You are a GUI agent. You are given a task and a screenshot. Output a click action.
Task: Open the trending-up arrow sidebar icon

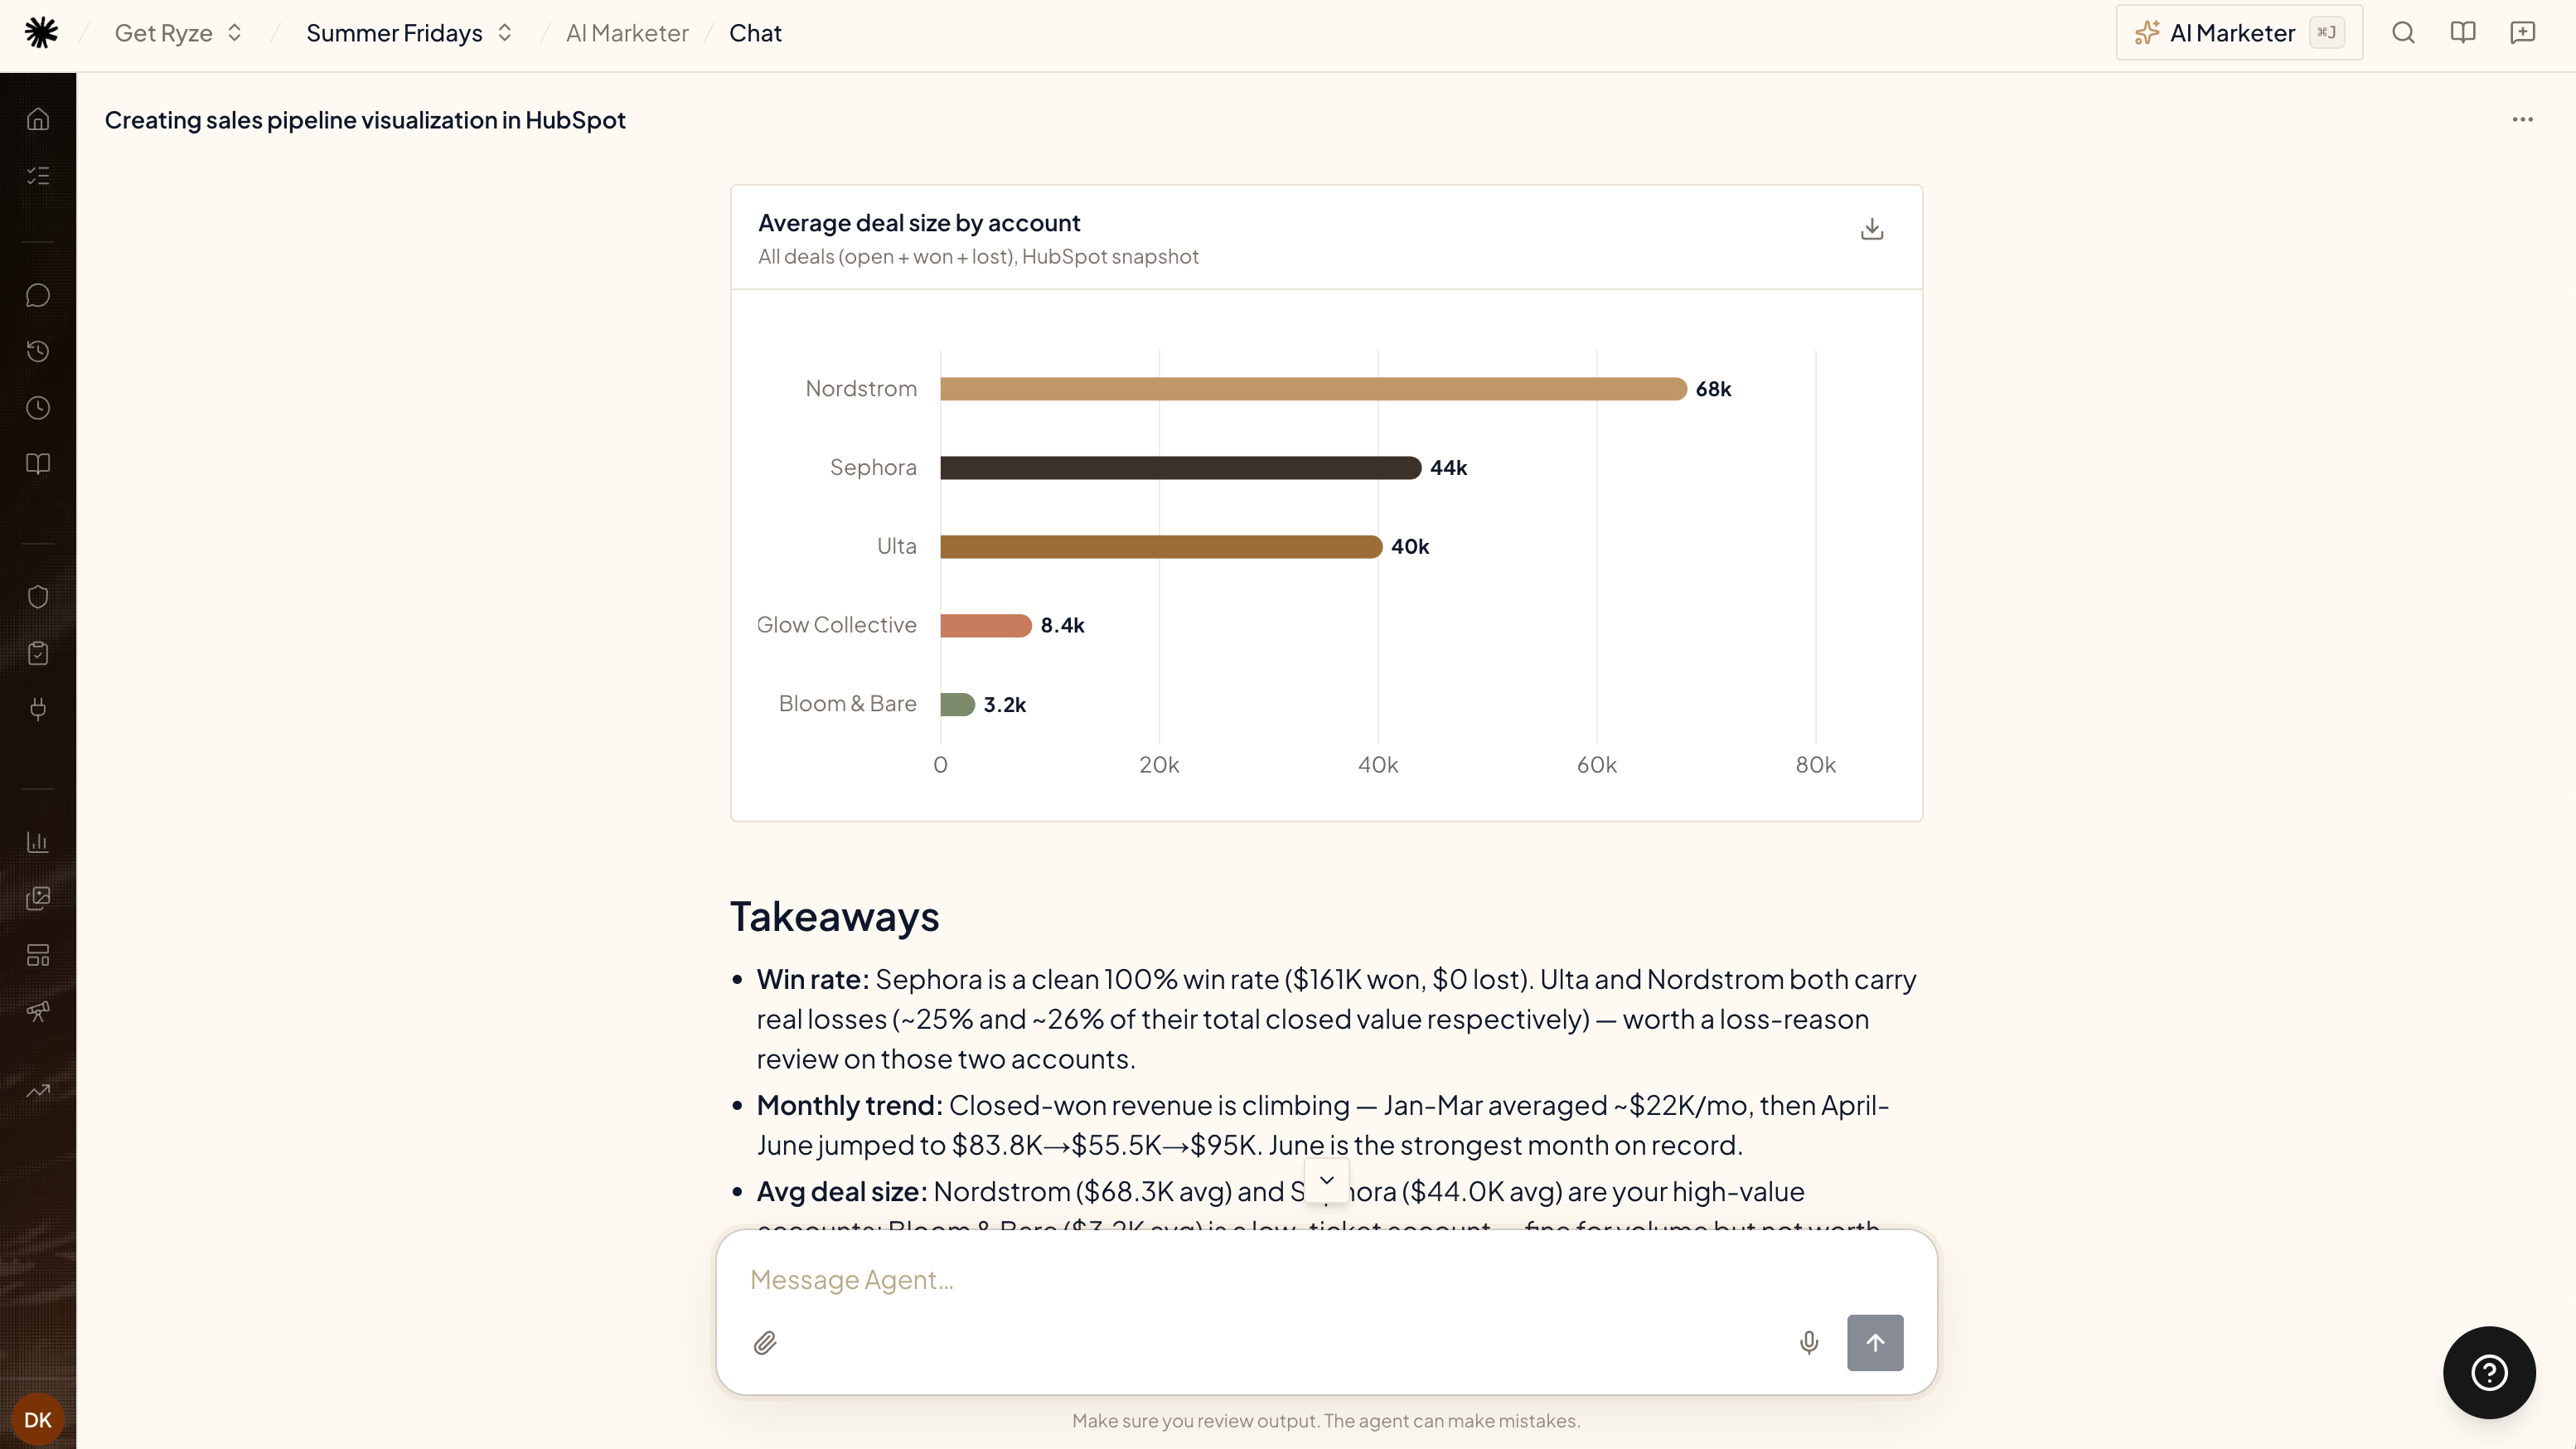click(x=38, y=1091)
